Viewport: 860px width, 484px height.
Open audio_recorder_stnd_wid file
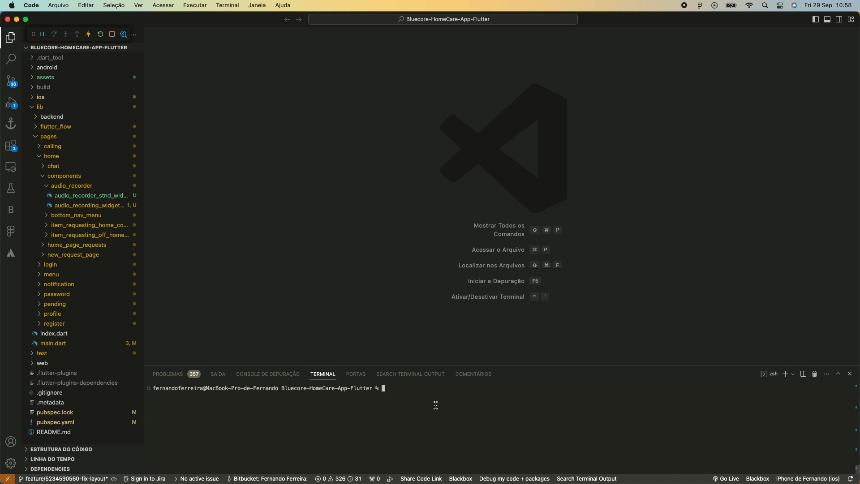[90, 195]
